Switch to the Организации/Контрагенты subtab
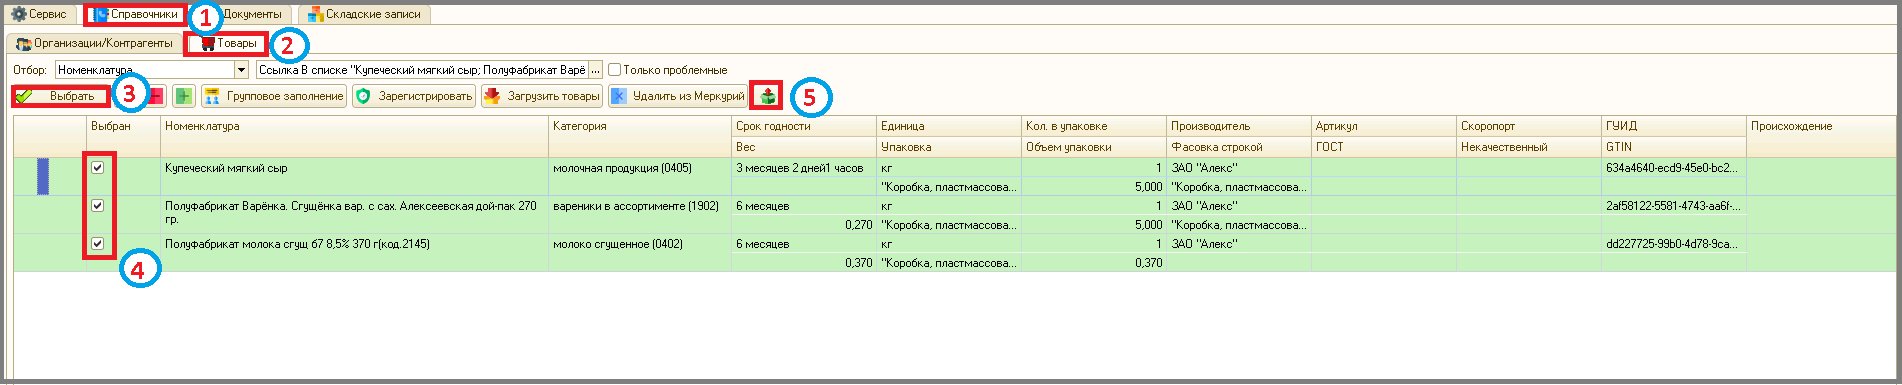 pyautogui.click(x=95, y=43)
